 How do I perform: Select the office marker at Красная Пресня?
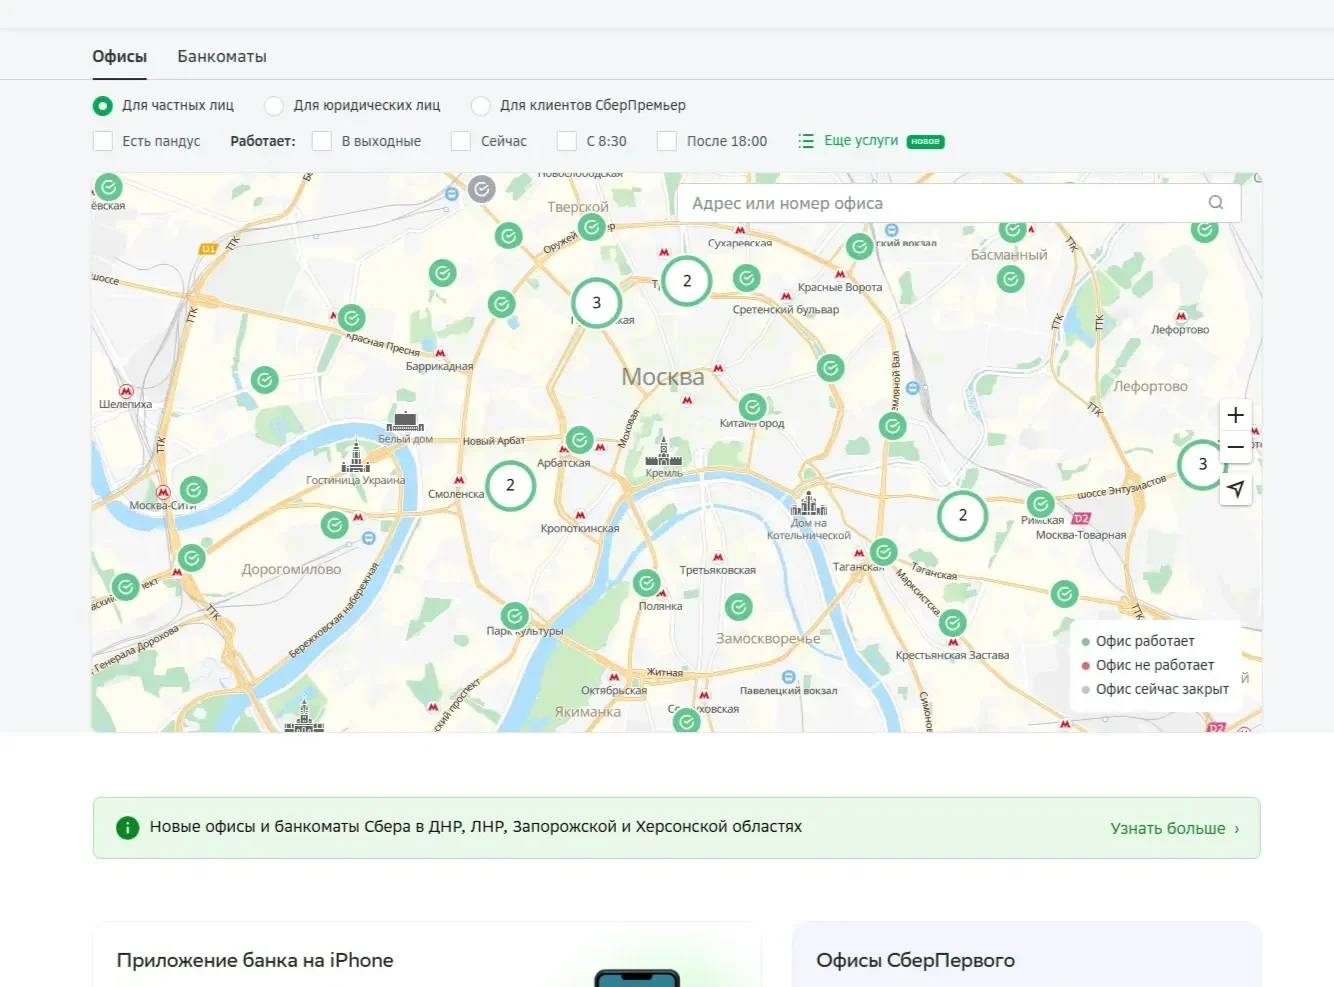click(x=351, y=318)
